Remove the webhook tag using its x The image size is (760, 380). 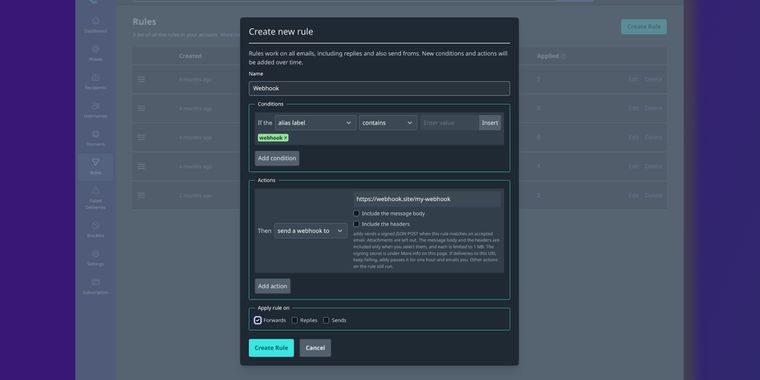click(x=285, y=138)
